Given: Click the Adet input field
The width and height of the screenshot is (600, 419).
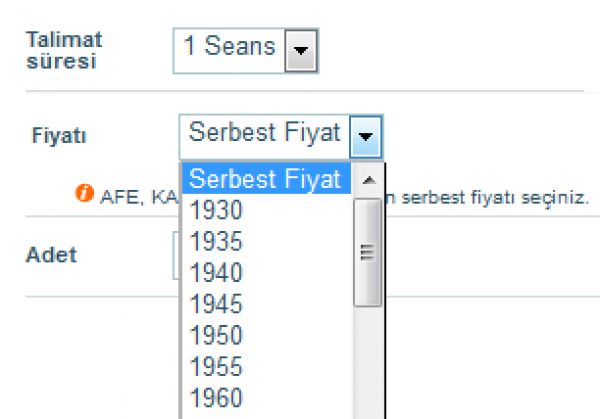Looking at the screenshot, I should (x=176, y=256).
